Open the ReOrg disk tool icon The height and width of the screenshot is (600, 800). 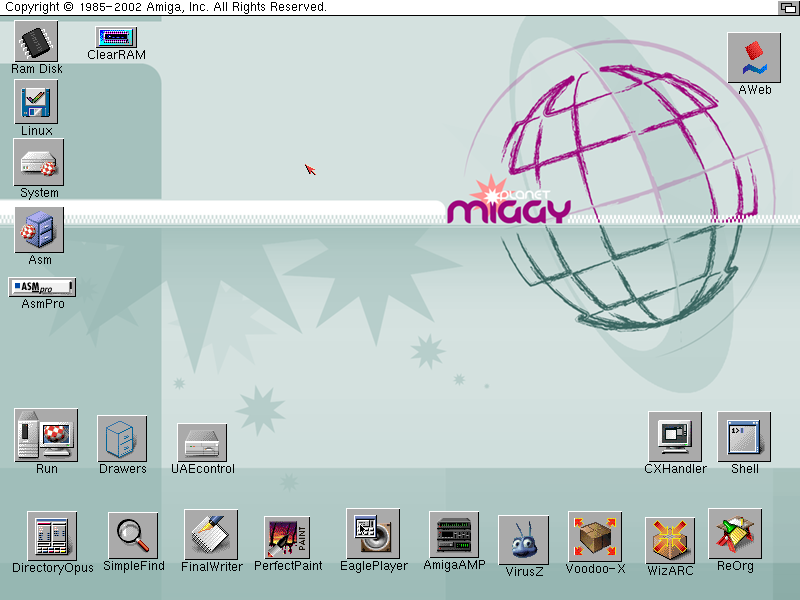[735, 534]
